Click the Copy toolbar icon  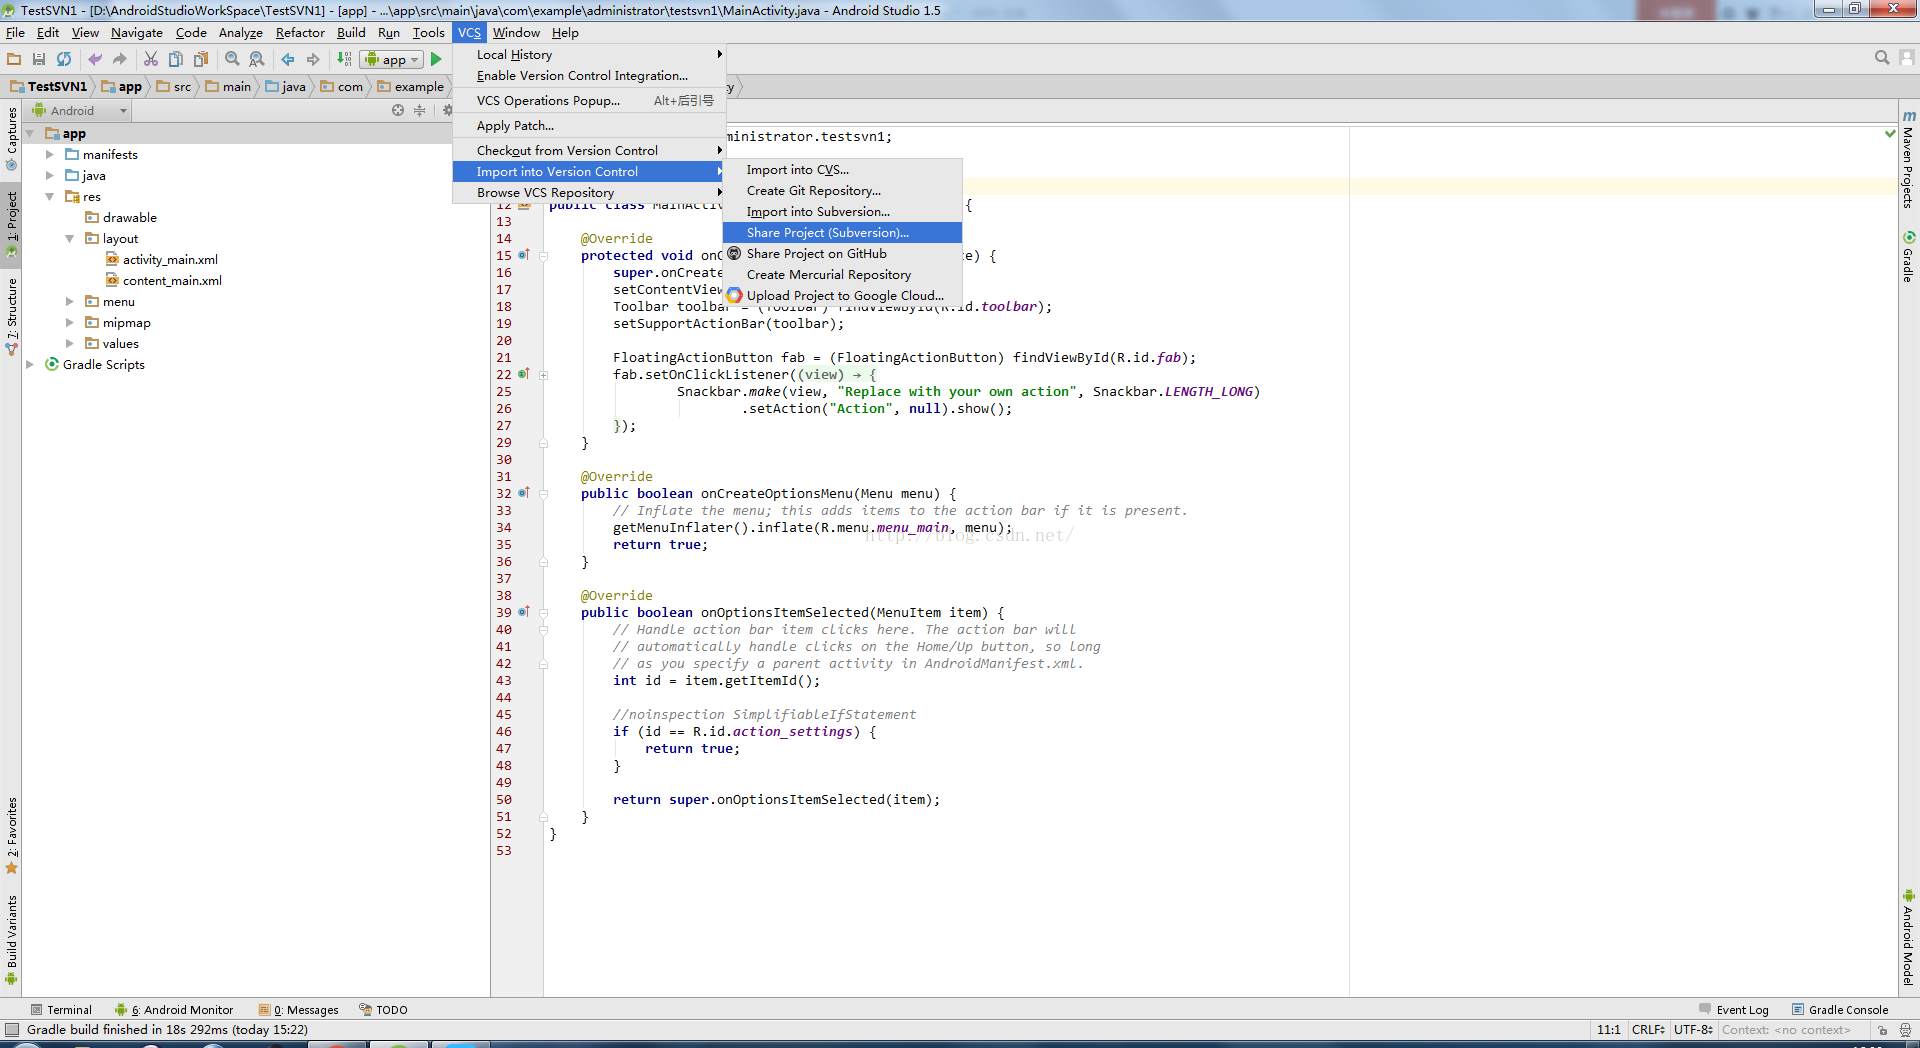176,59
